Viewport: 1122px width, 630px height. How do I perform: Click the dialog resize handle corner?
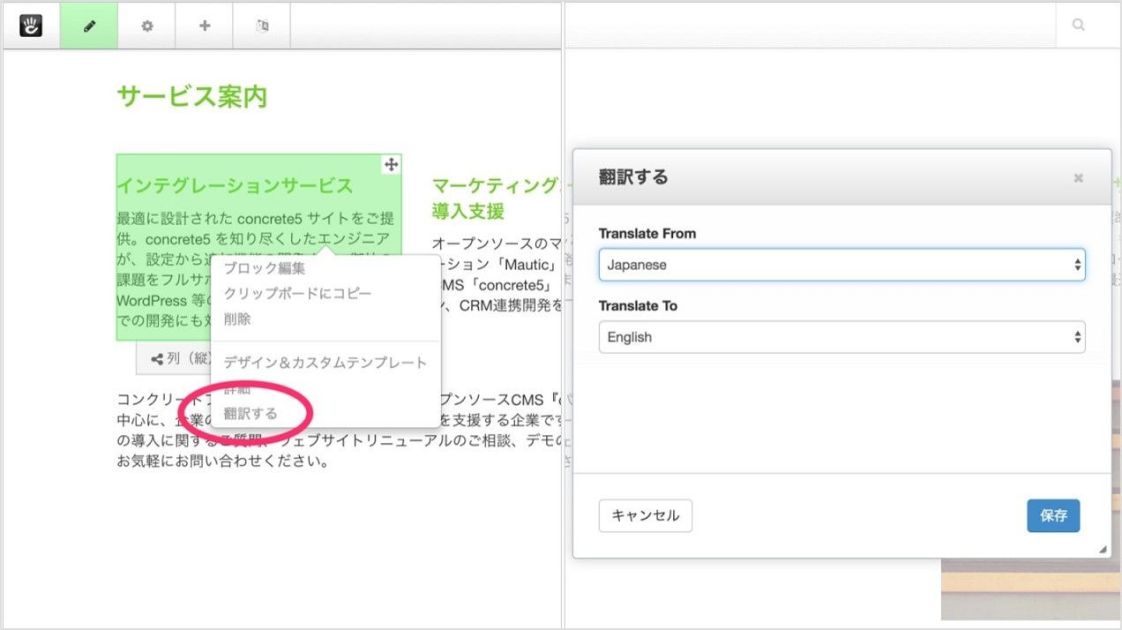point(1103,549)
